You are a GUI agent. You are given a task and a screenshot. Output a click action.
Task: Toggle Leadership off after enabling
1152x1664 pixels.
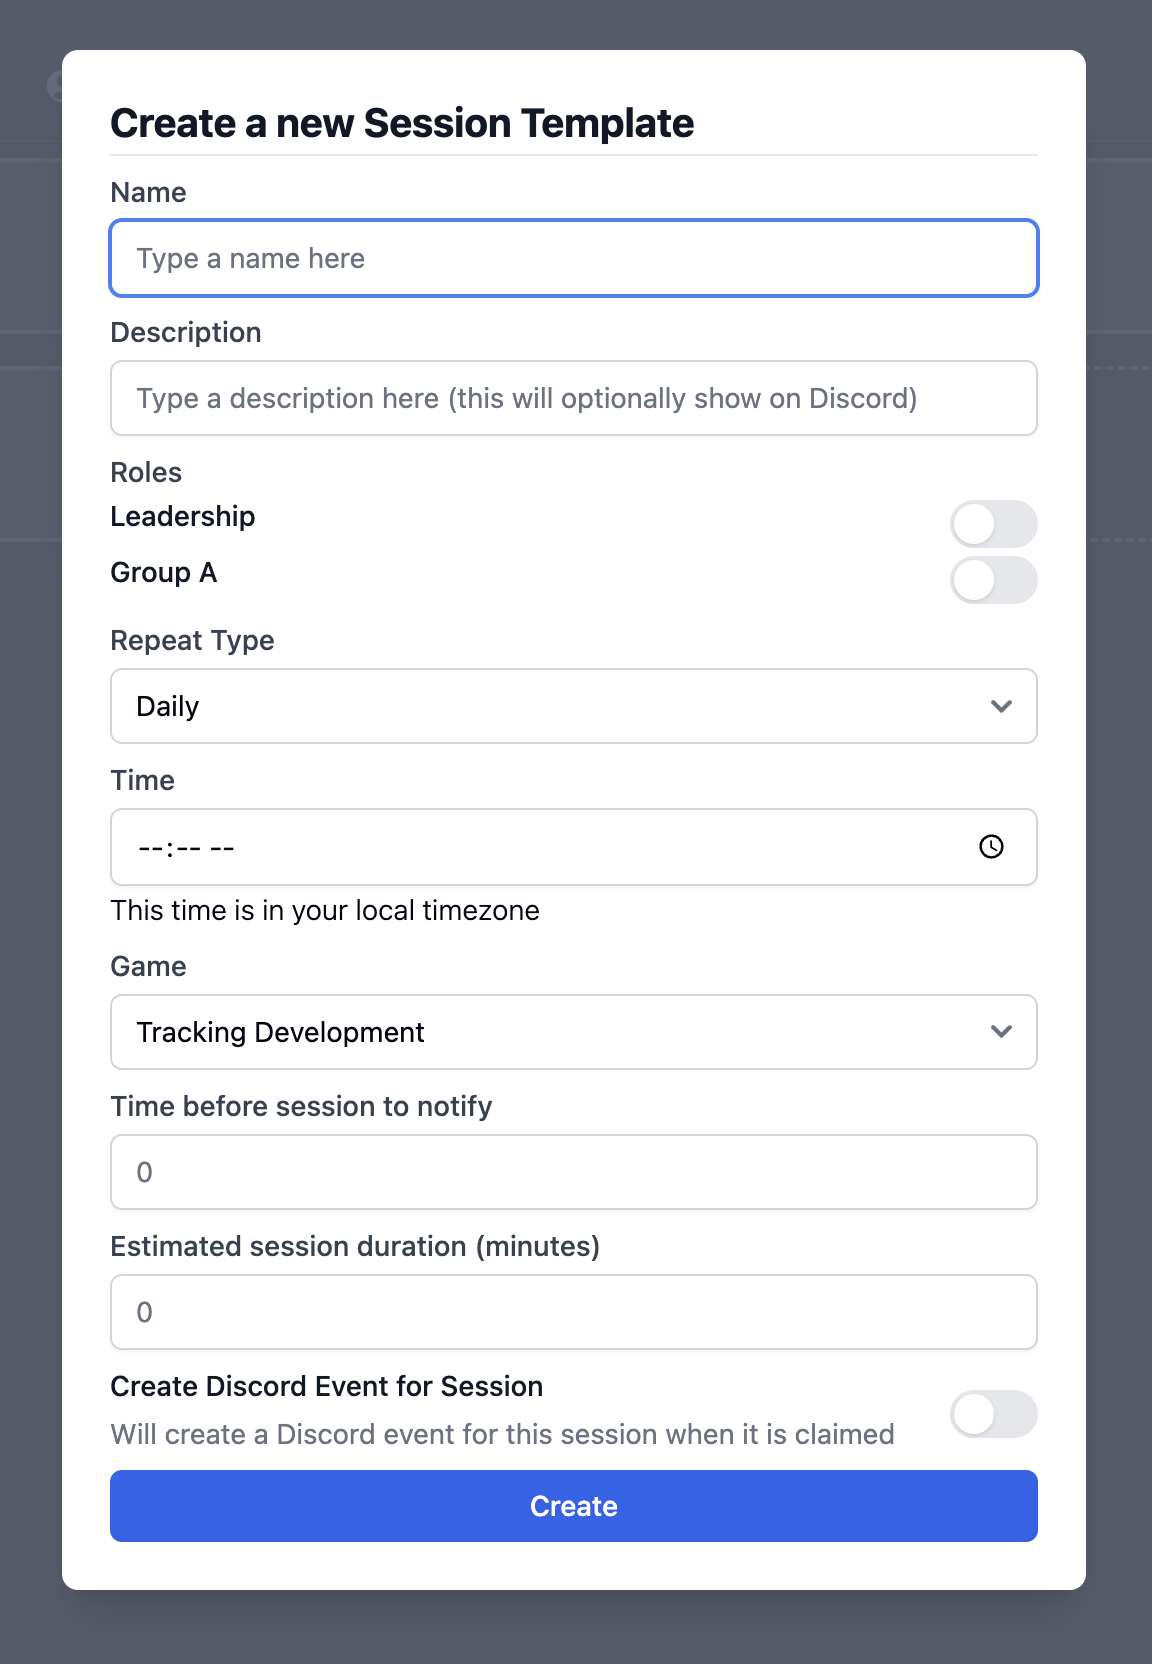(x=994, y=523)
